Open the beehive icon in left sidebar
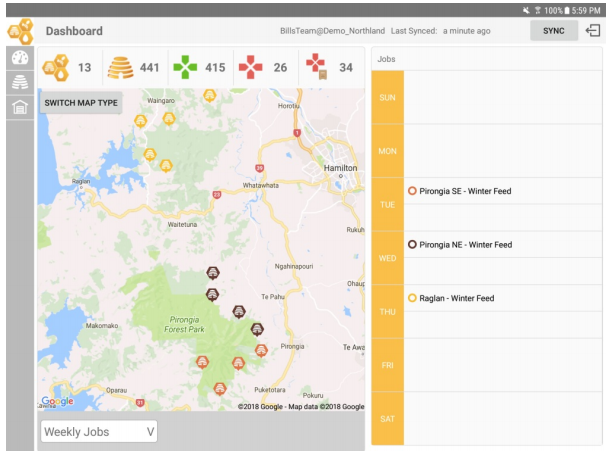The image size is (613, 451). pyautogui.click(x=19, y=83)
